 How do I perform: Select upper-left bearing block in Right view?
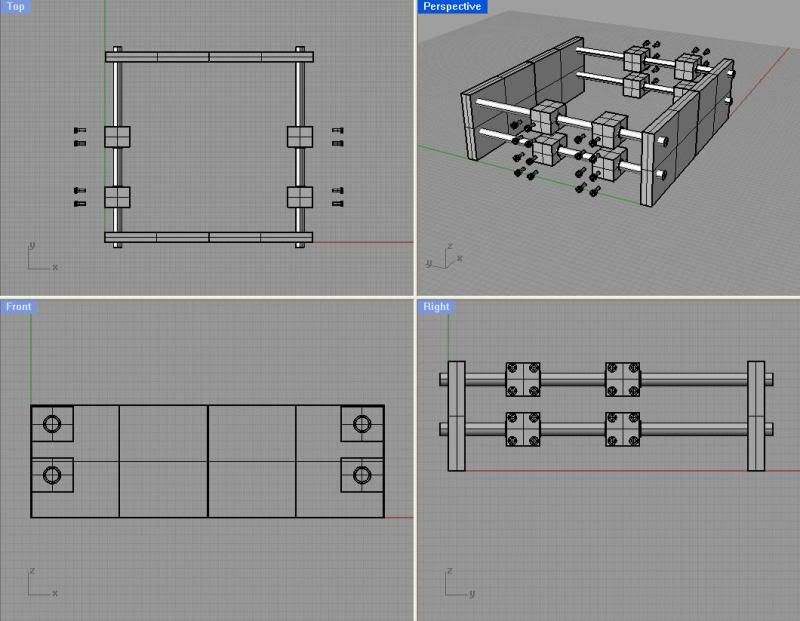coord(523,379)
